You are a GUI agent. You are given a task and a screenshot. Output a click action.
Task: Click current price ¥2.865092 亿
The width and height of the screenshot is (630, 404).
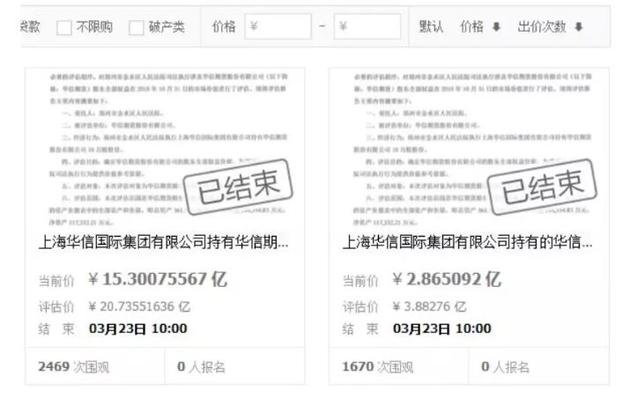(446, 279)
